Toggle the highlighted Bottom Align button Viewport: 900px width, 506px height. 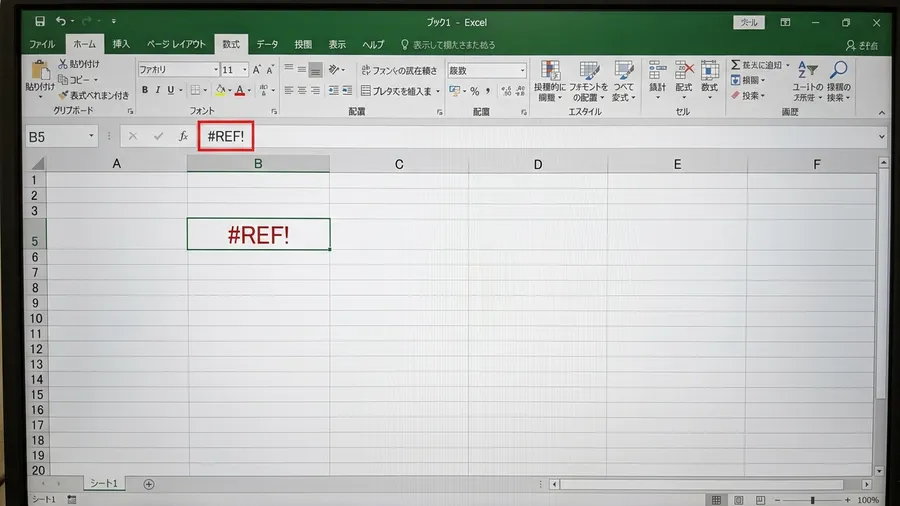pos(315,70)
